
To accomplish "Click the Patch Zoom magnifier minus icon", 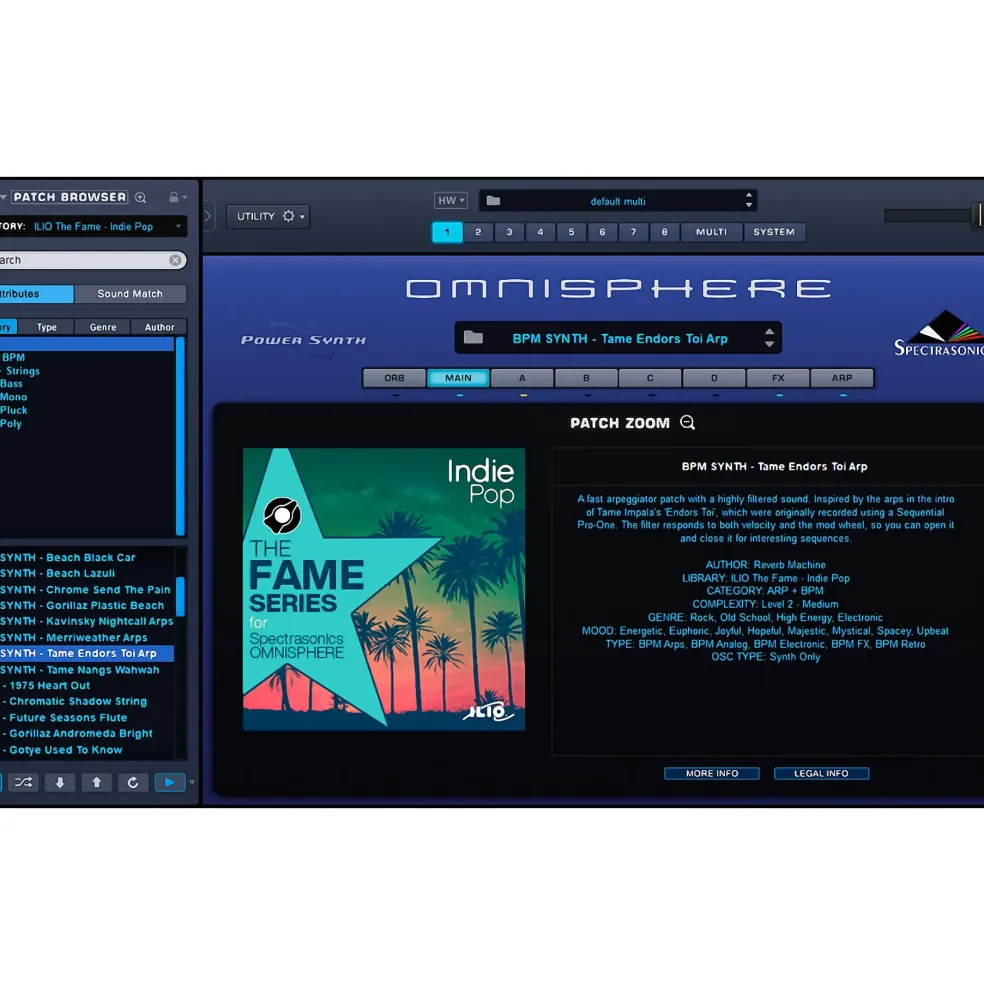I will [x=687, y=423].
